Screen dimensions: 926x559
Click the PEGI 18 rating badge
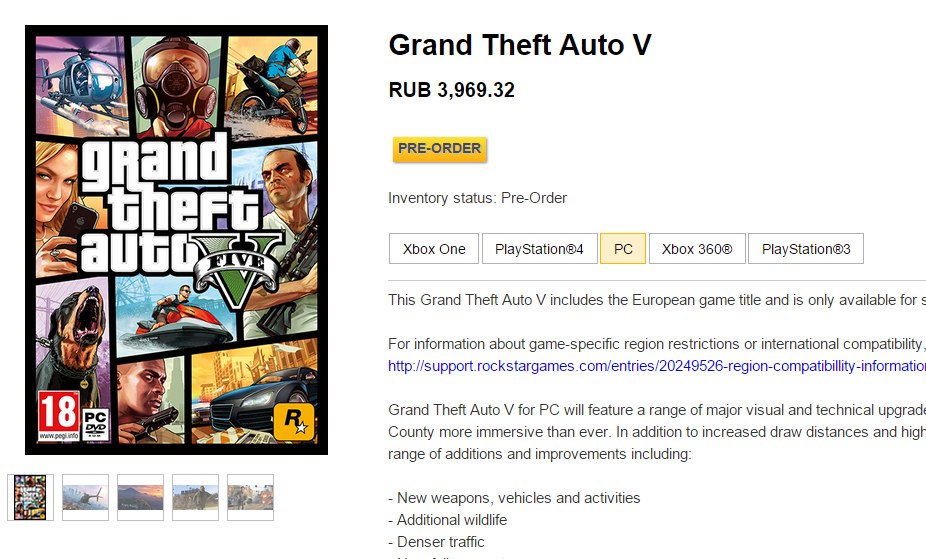[x=58, y=416]
